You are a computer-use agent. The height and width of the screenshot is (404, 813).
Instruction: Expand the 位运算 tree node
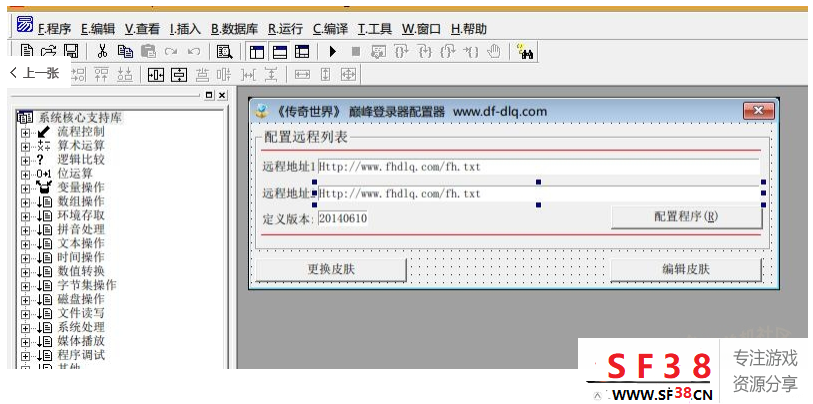coord(25,175)
